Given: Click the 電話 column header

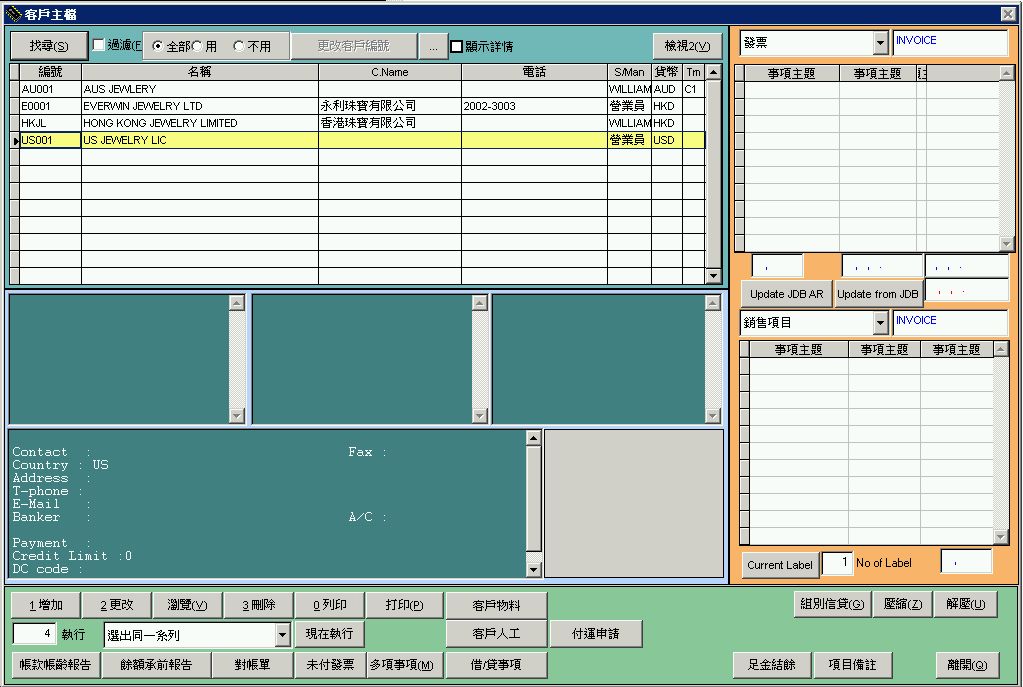Looking at the screenshot, I should (534, 72).
